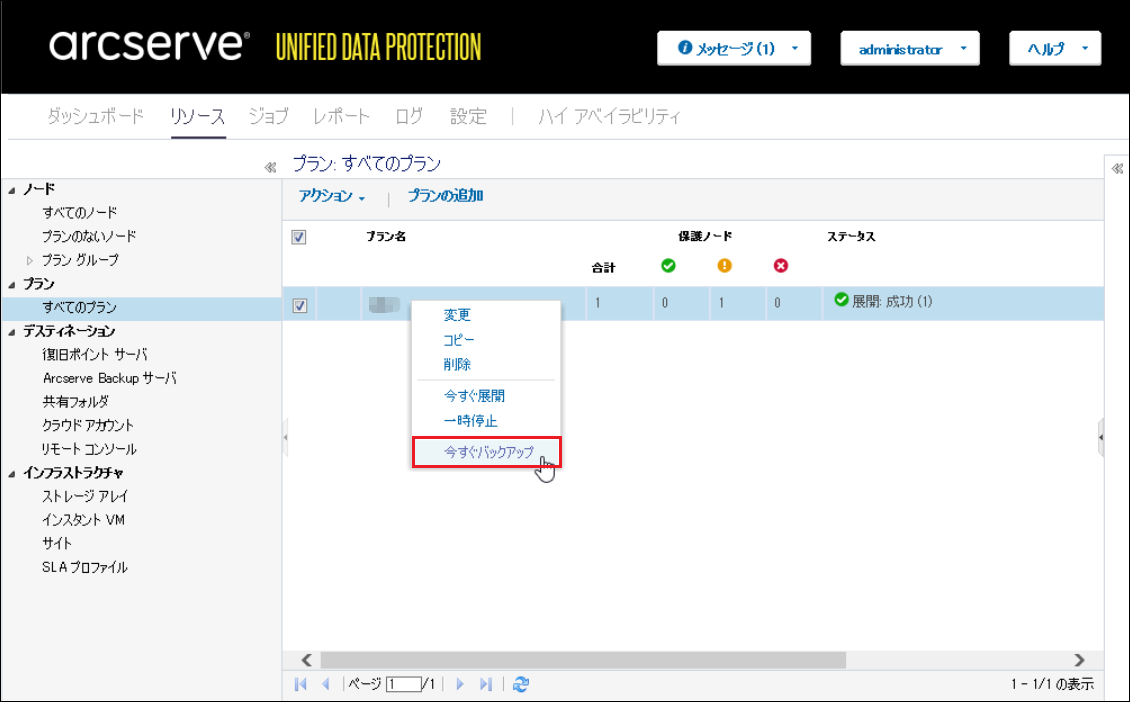
Task: Choose 一時停止 in the context menu
Action: [470, 420]
